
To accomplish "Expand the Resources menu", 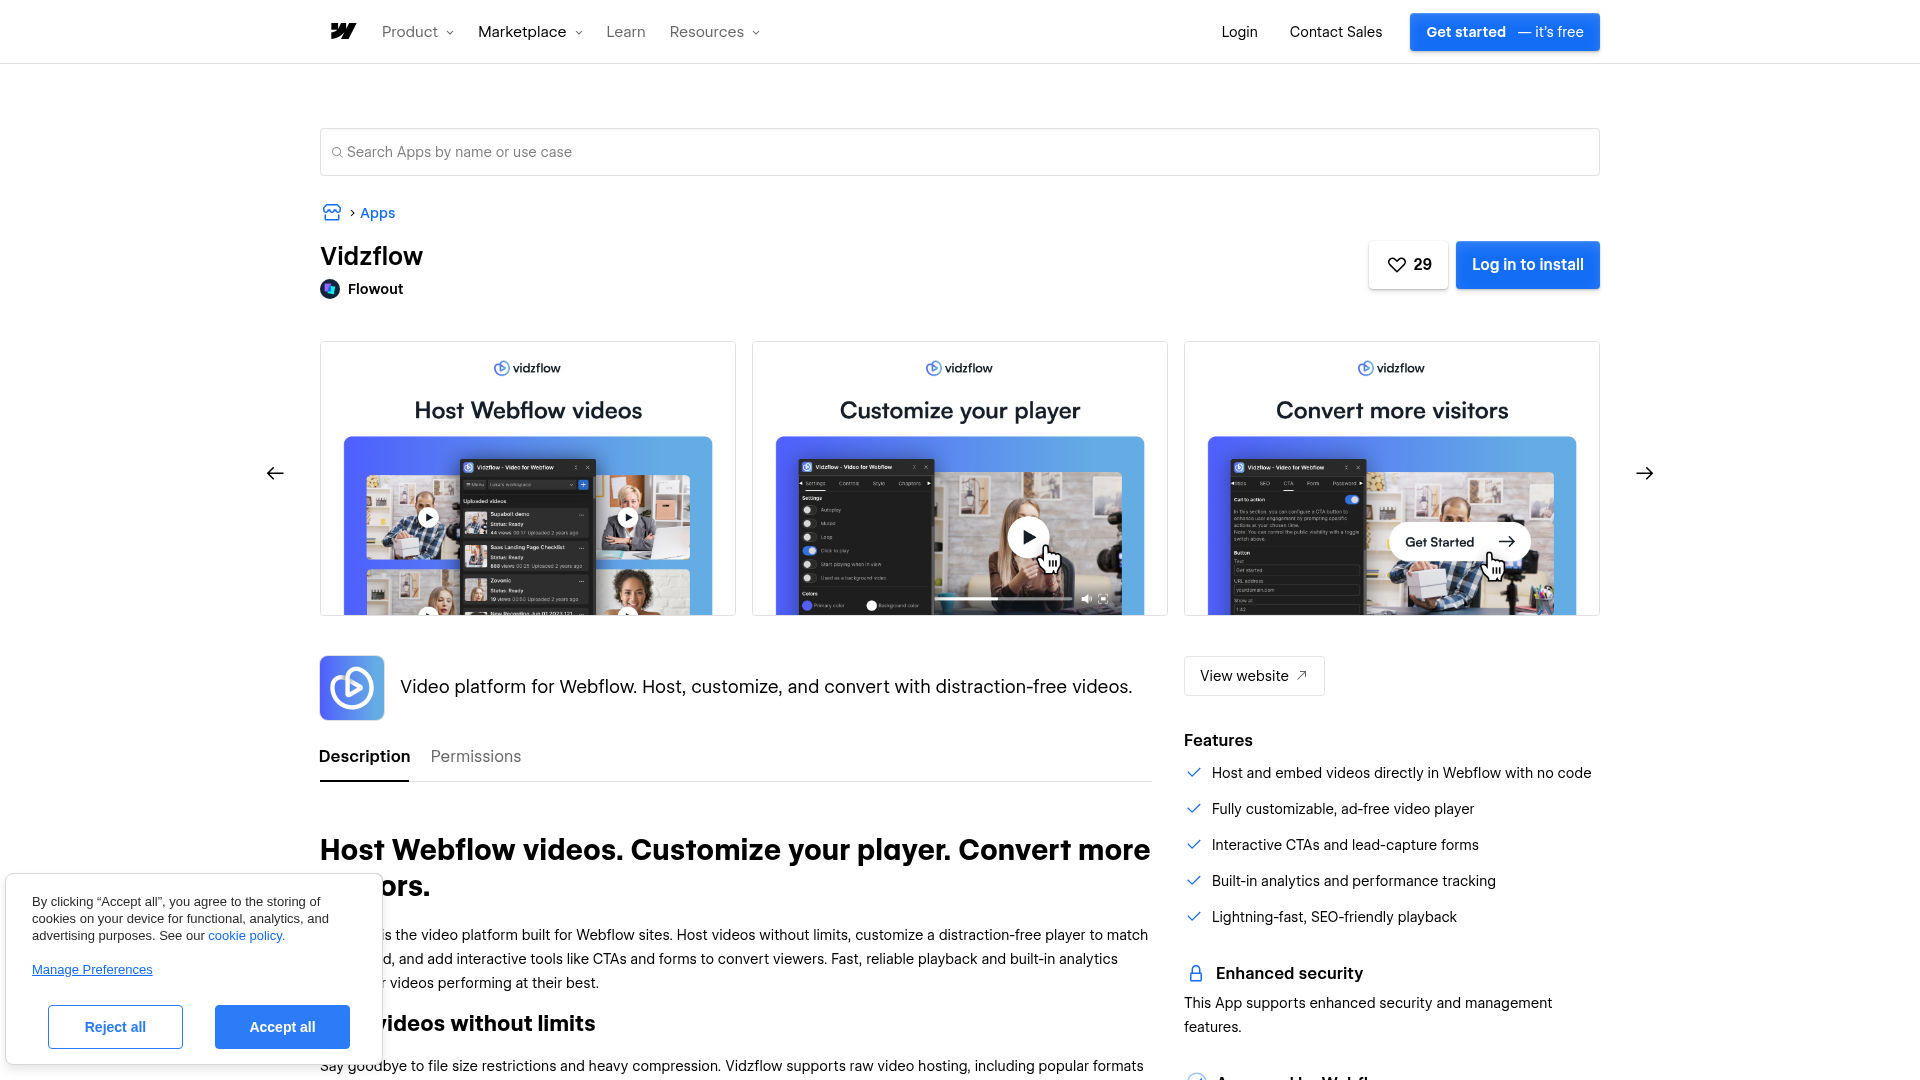I will click(x=715, y=32).
